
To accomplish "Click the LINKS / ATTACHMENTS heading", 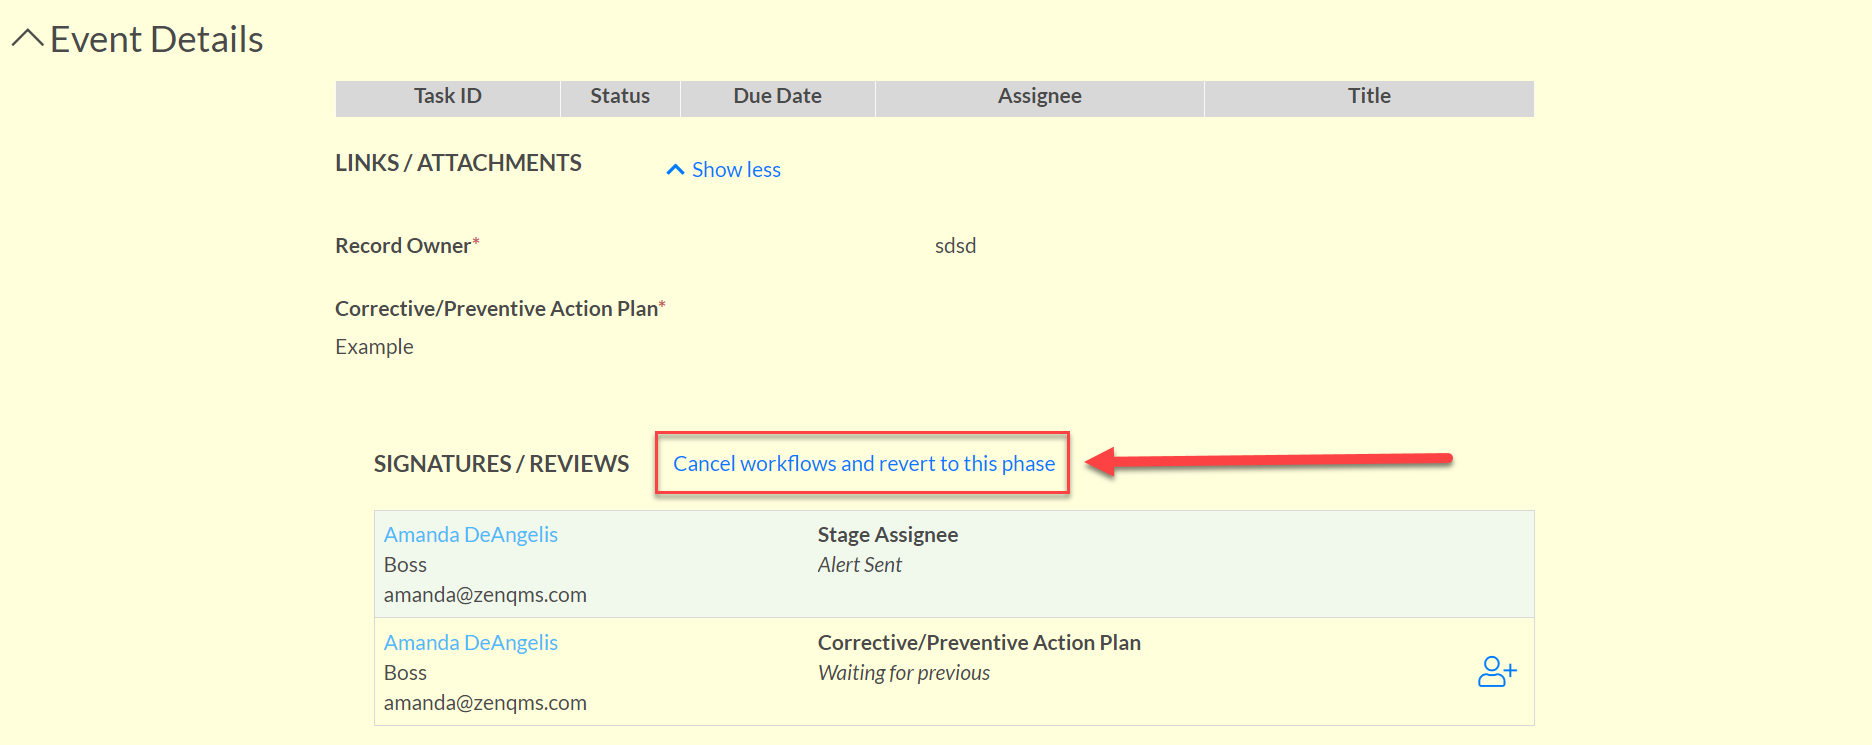I will click(458, 163).
